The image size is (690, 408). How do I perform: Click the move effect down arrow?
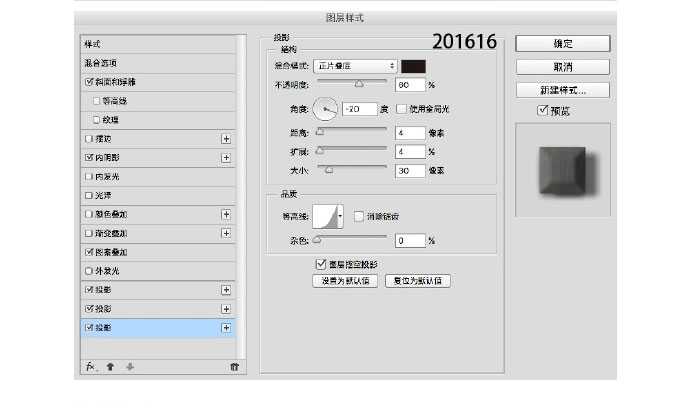coord(130,366)
